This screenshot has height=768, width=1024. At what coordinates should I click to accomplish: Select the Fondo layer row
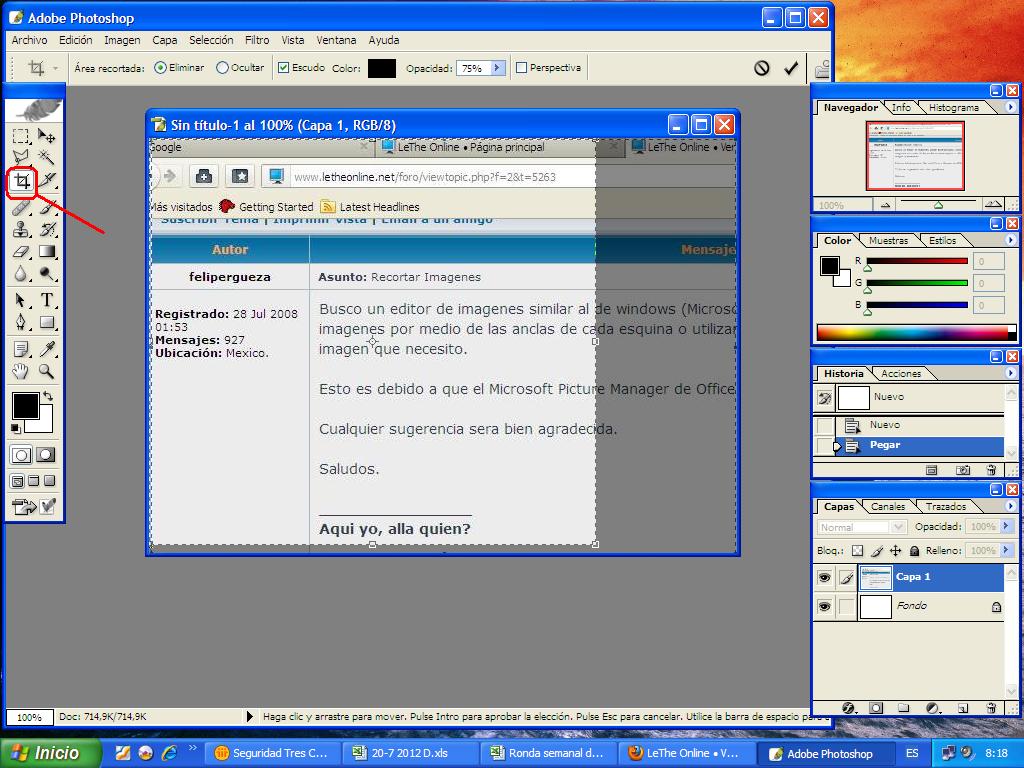coord(908,606)
